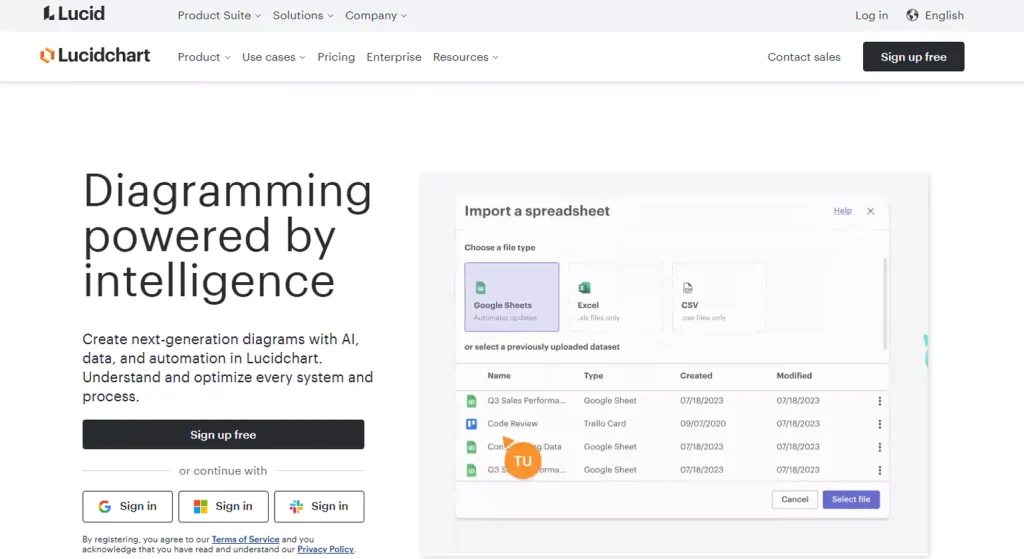Open the Terms of Service link
This screenshot has height=559, width=1024.
tap(246, 539)
